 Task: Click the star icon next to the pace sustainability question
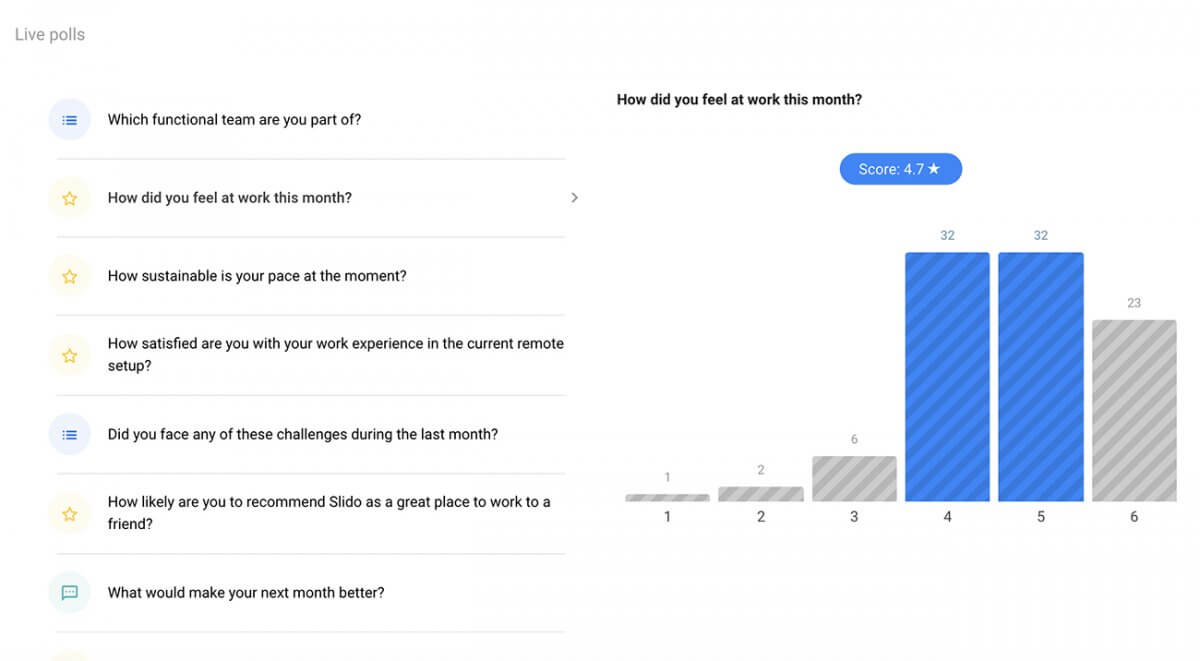click(x=69, y=275)
